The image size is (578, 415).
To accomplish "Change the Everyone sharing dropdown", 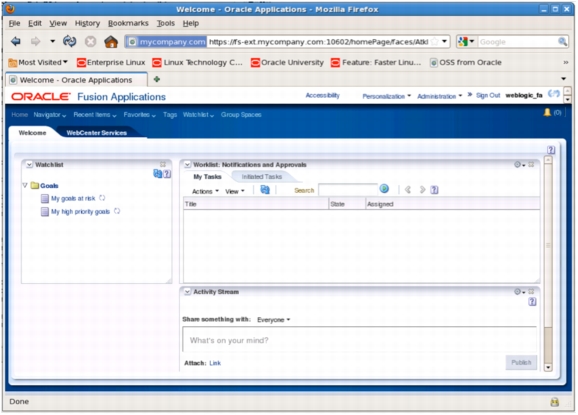I will click(274, 320).
